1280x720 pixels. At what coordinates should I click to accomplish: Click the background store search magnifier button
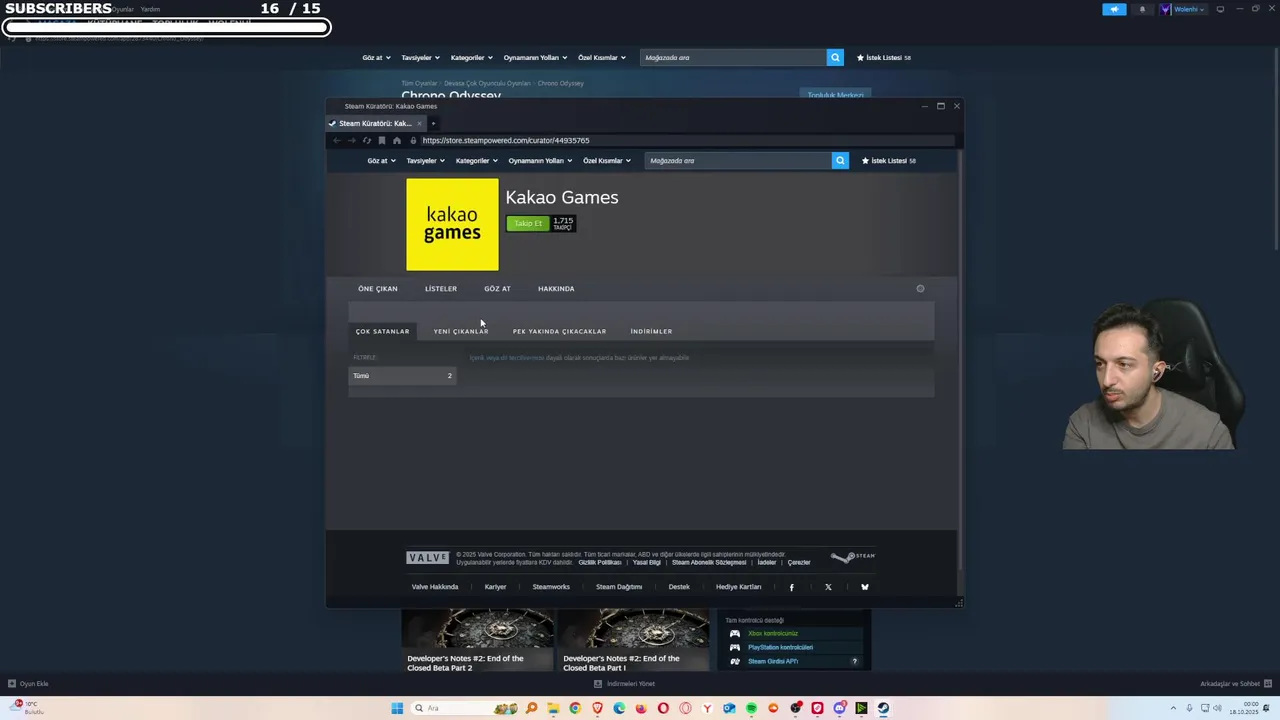tap(835, 57)
